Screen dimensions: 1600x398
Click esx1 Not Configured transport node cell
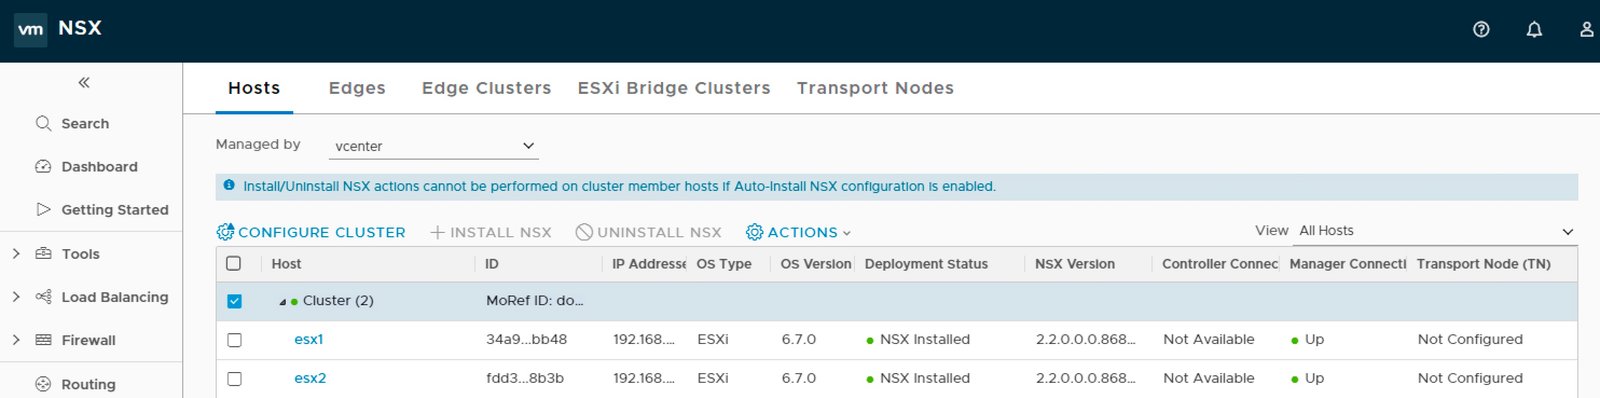tap(1470, 340)
